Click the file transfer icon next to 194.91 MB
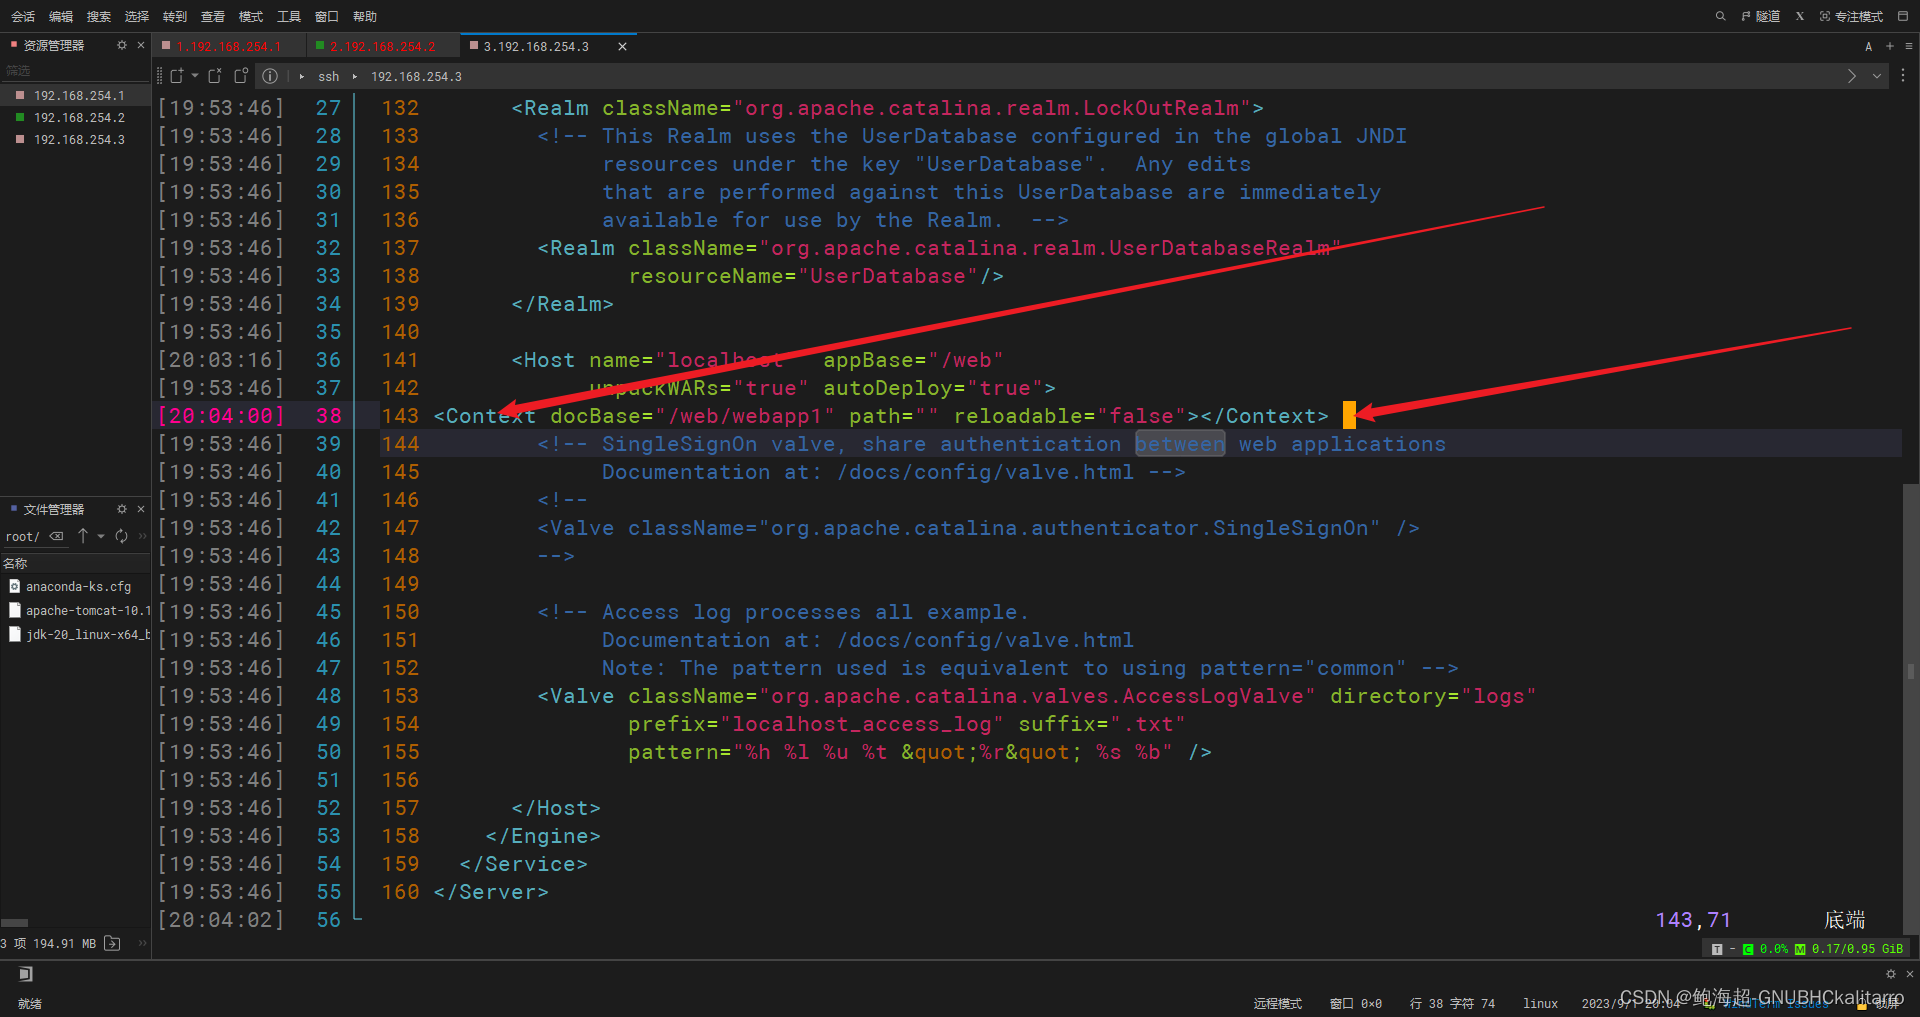This screenshot has height=1017, width=1920. pos(112,943)
